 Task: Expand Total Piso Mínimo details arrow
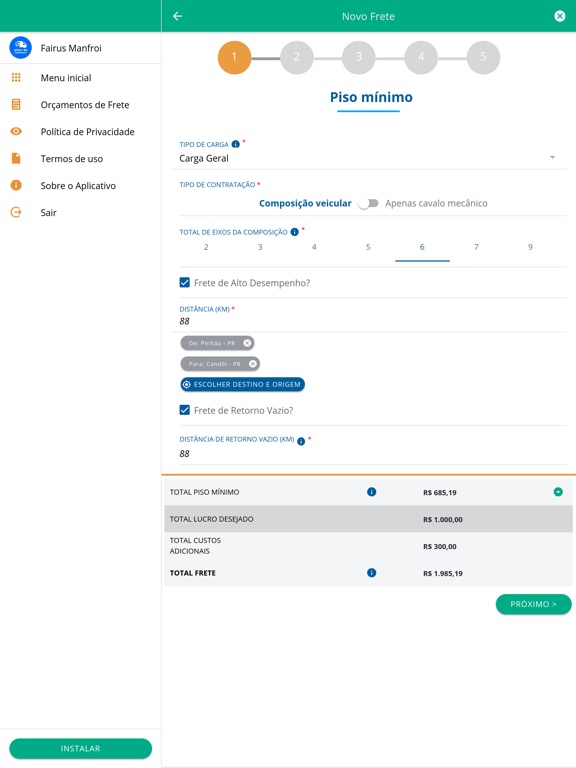coord(558,492)
